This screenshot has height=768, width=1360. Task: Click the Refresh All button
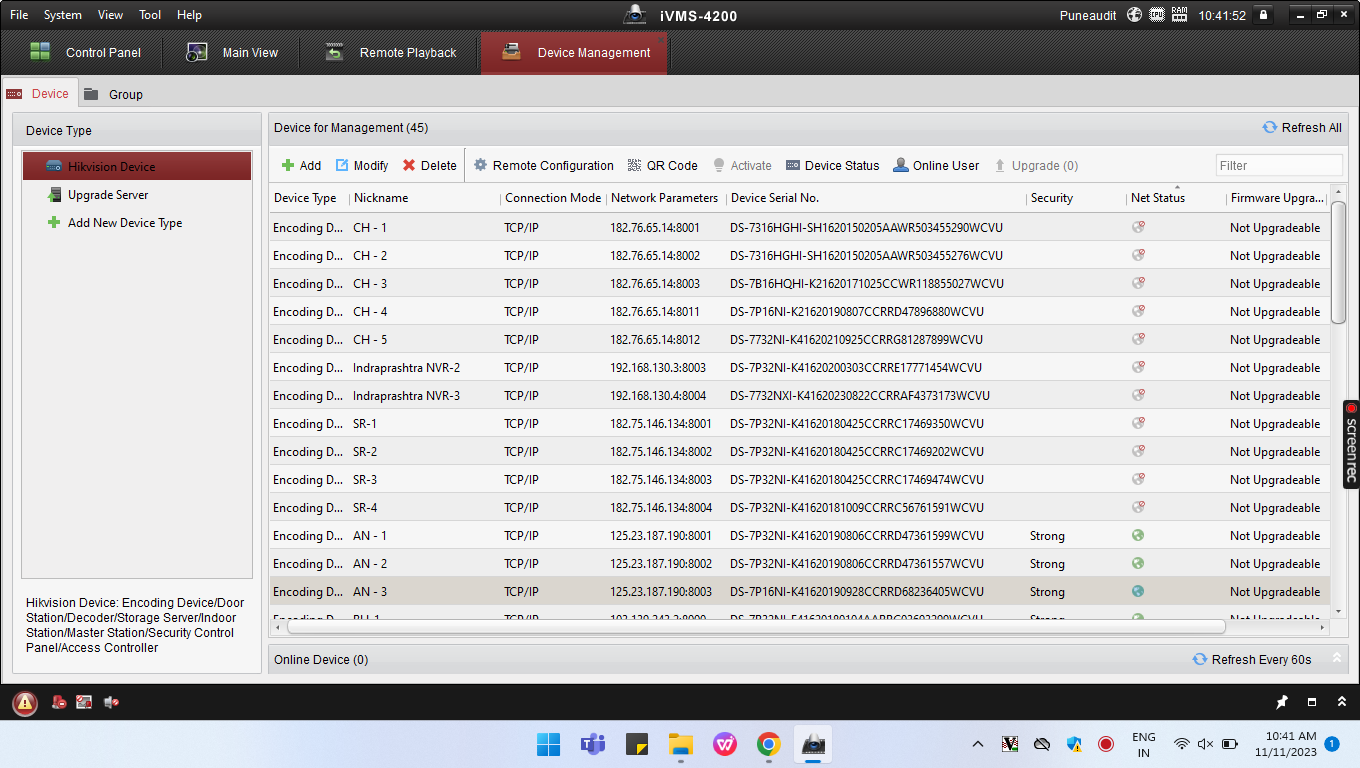click(x=1302, y=128)
